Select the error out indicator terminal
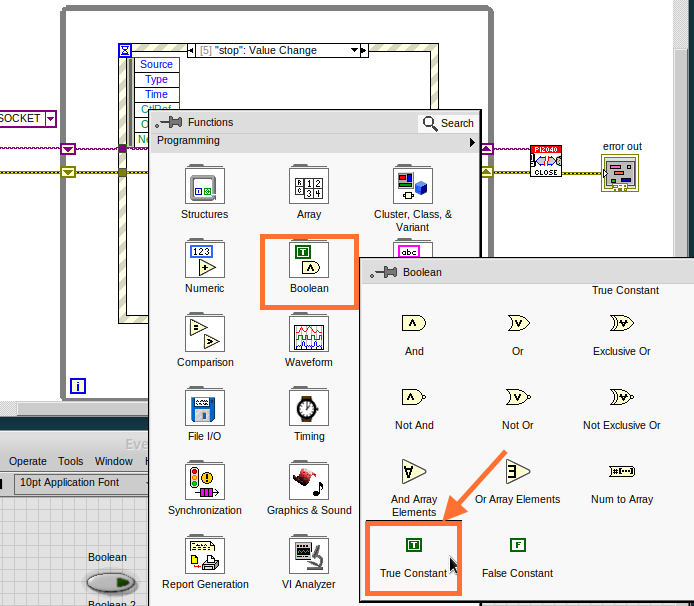The image size is (694, 606). [x=620, y=173]
